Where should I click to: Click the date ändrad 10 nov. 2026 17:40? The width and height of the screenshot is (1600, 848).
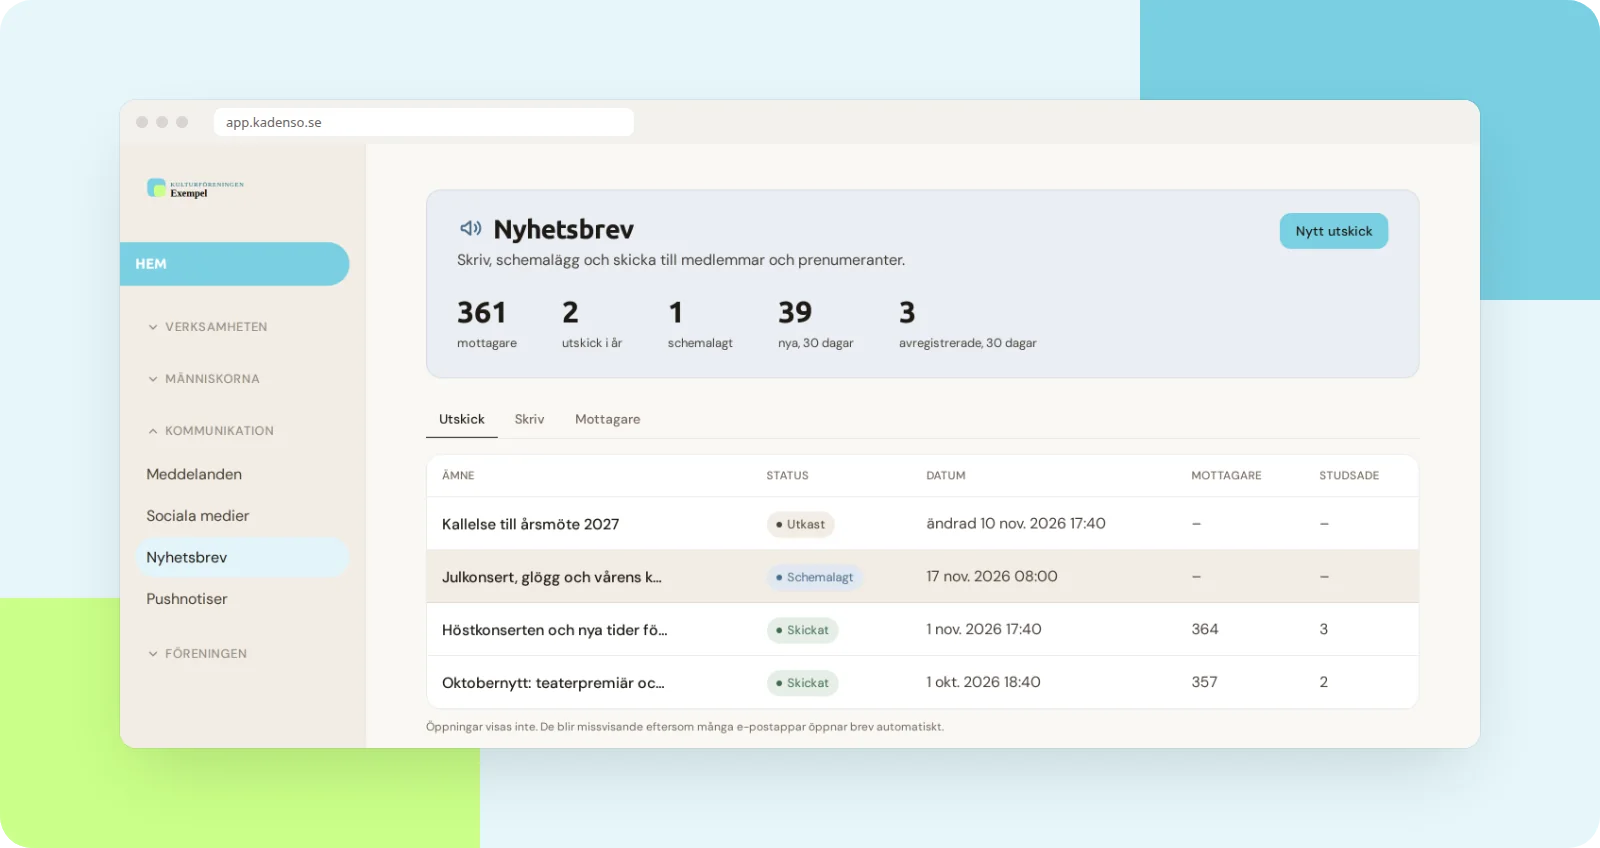tap(1016, 523)
